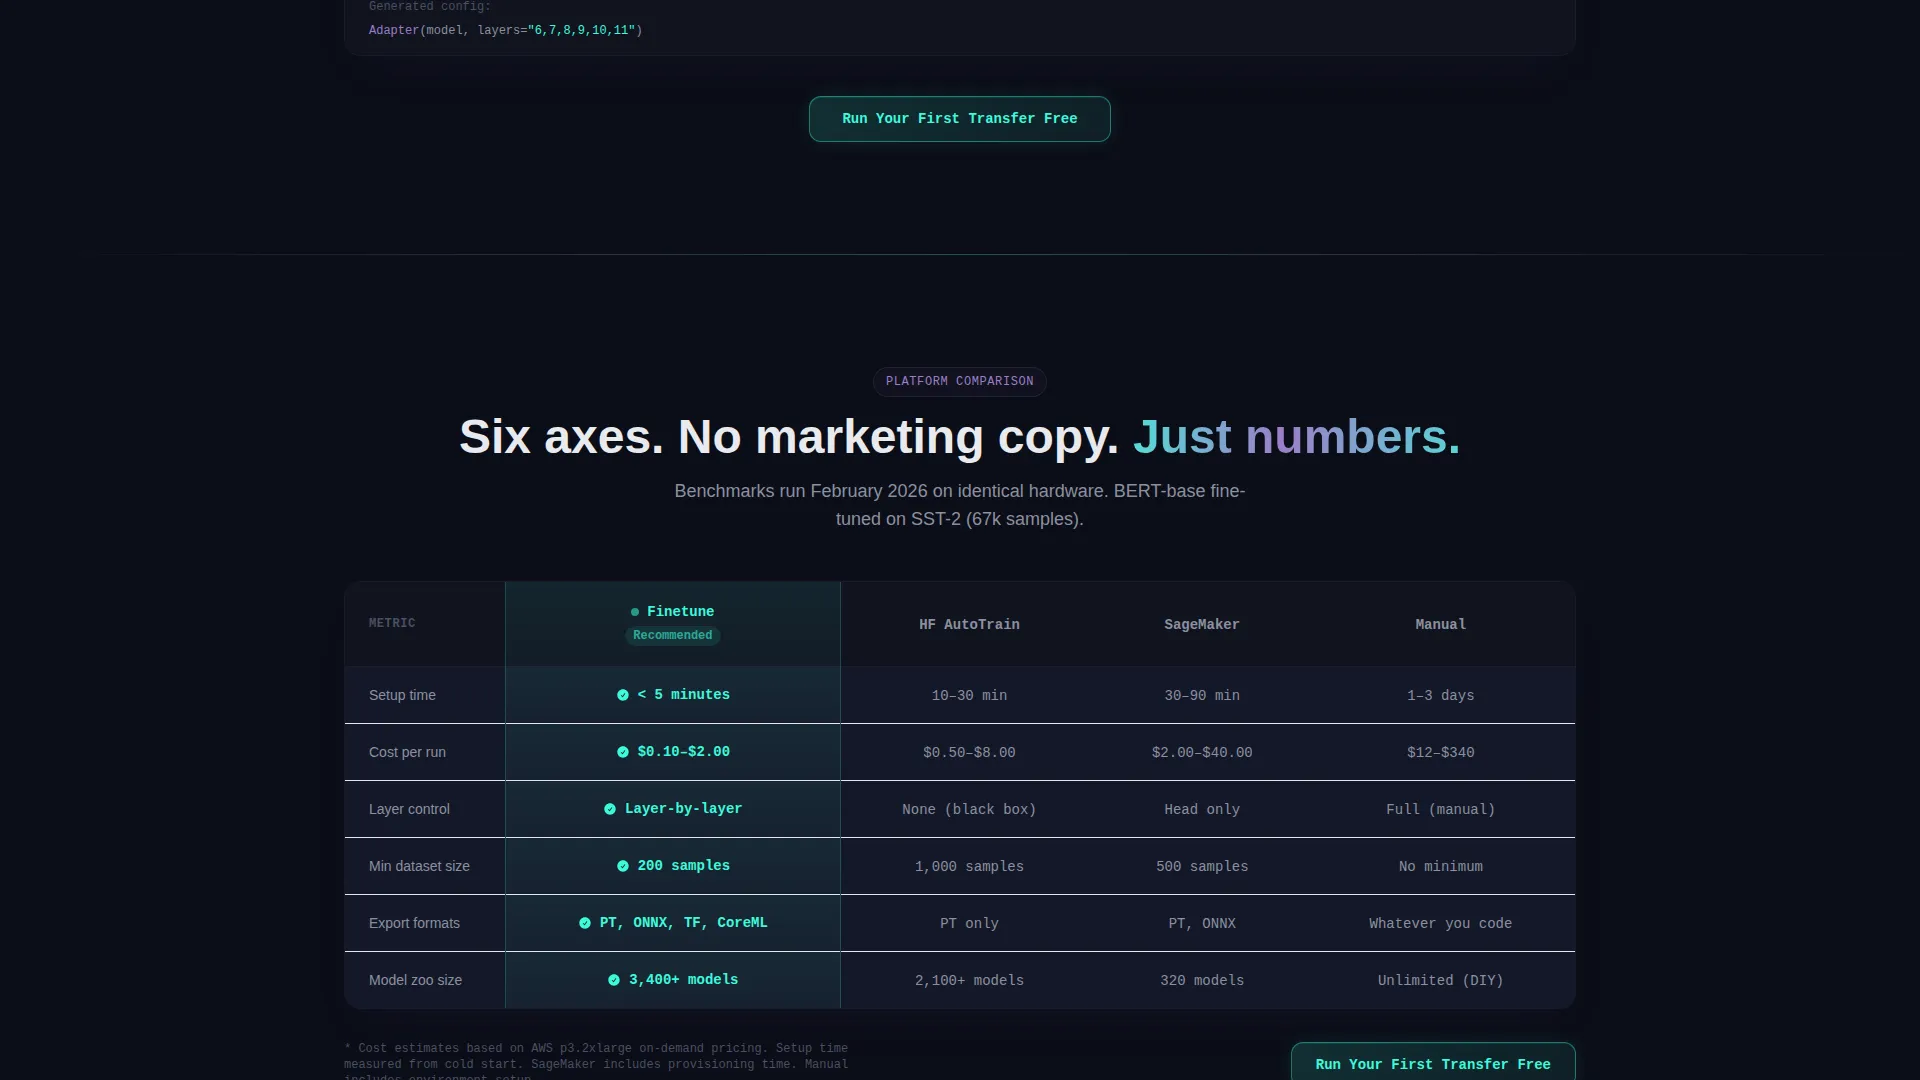Select the HF AutoTrain column header

969,625
